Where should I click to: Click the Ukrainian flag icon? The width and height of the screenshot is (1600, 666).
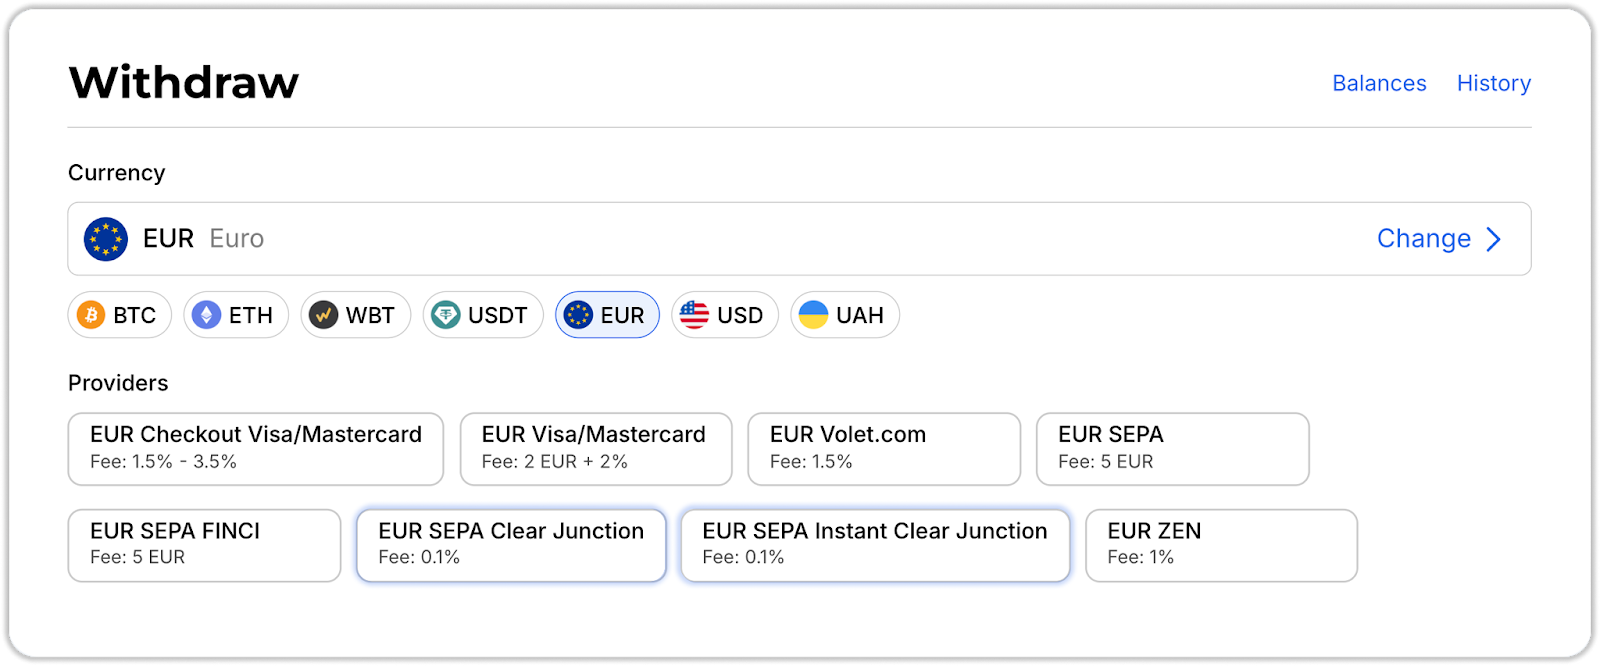pyautogui.click(x=814, y=315)
